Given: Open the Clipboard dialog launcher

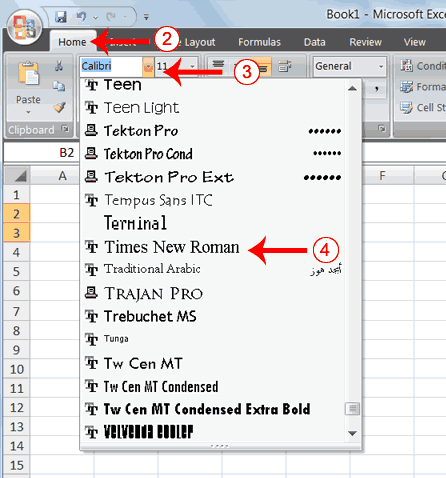Looking at the screenshot, I should click(x=66, y=128).
